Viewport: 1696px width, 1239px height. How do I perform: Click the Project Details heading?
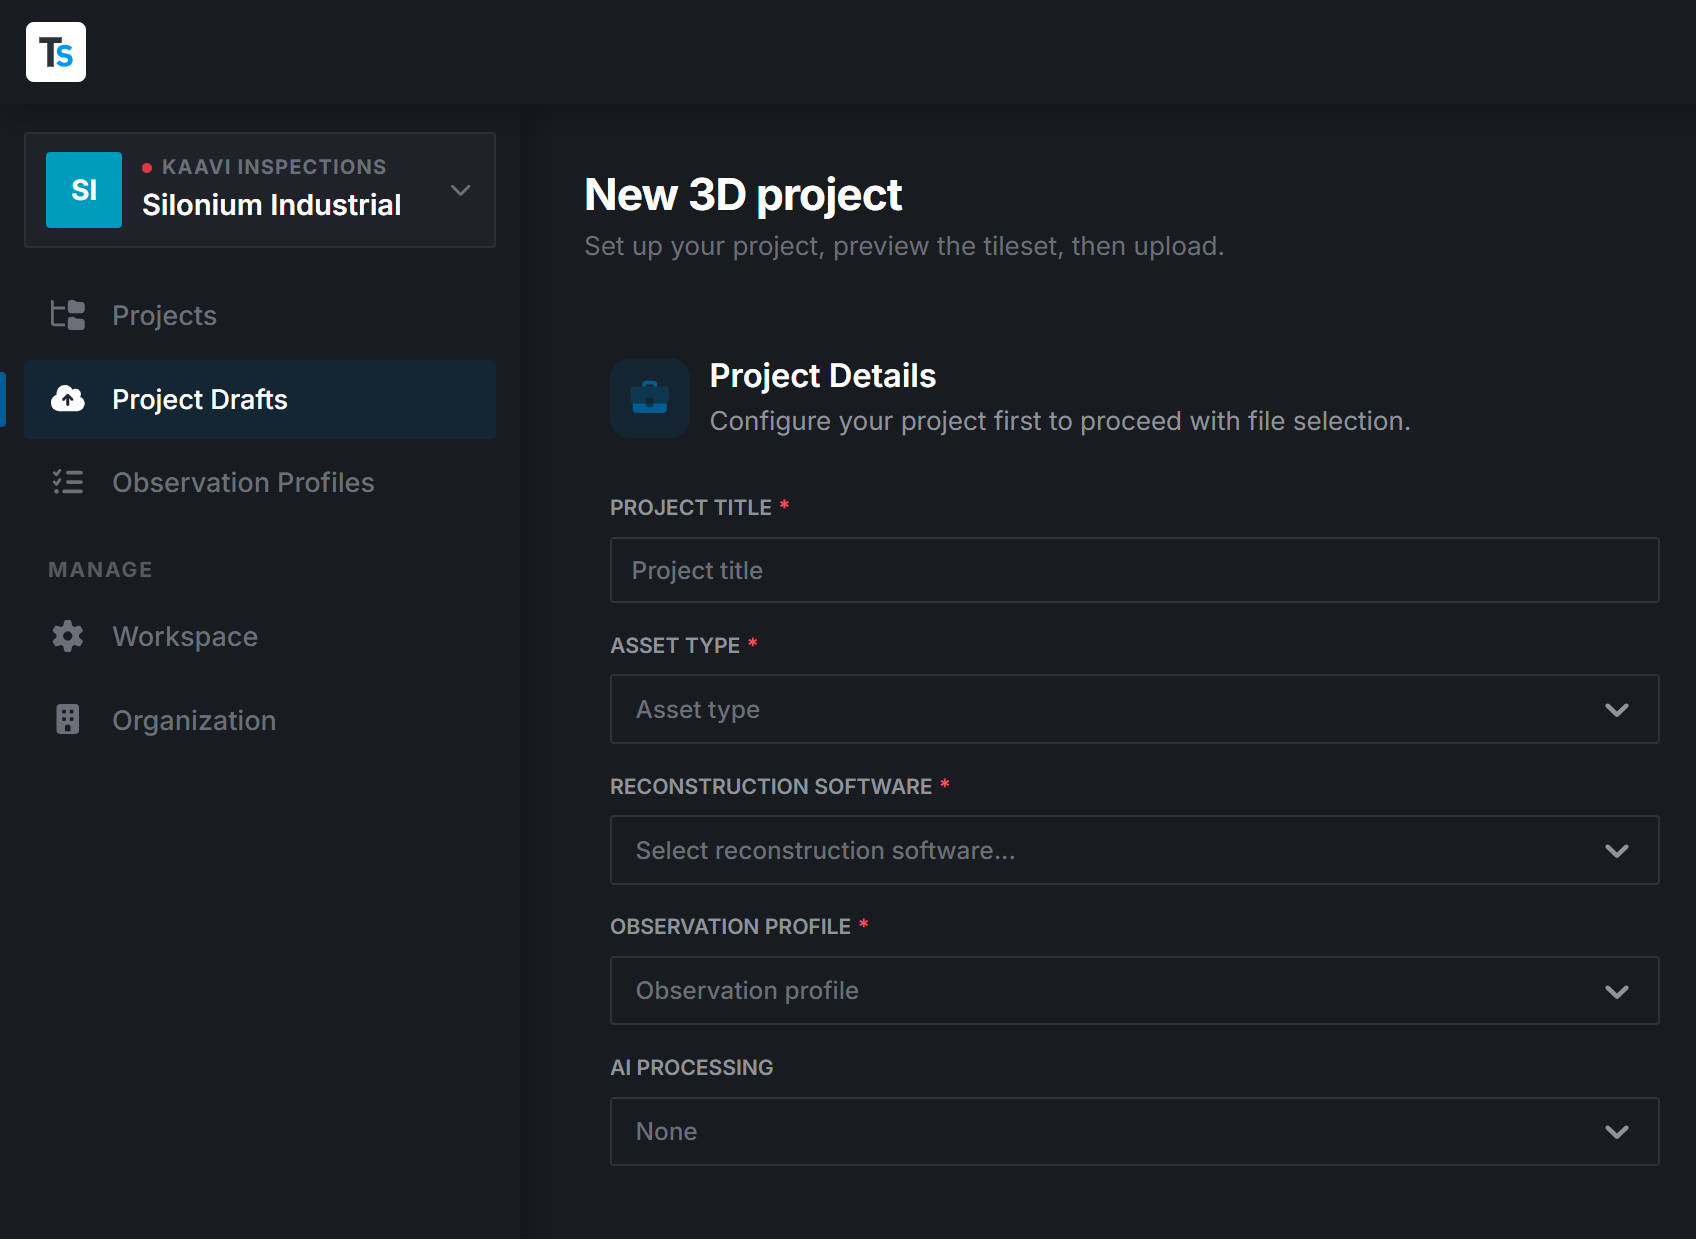coord(823,376)
